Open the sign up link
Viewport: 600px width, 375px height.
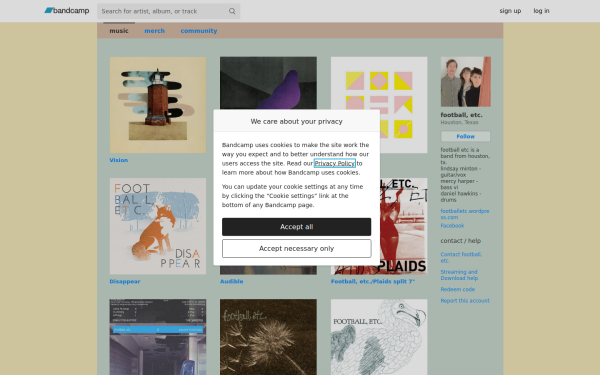coord(510,11)
